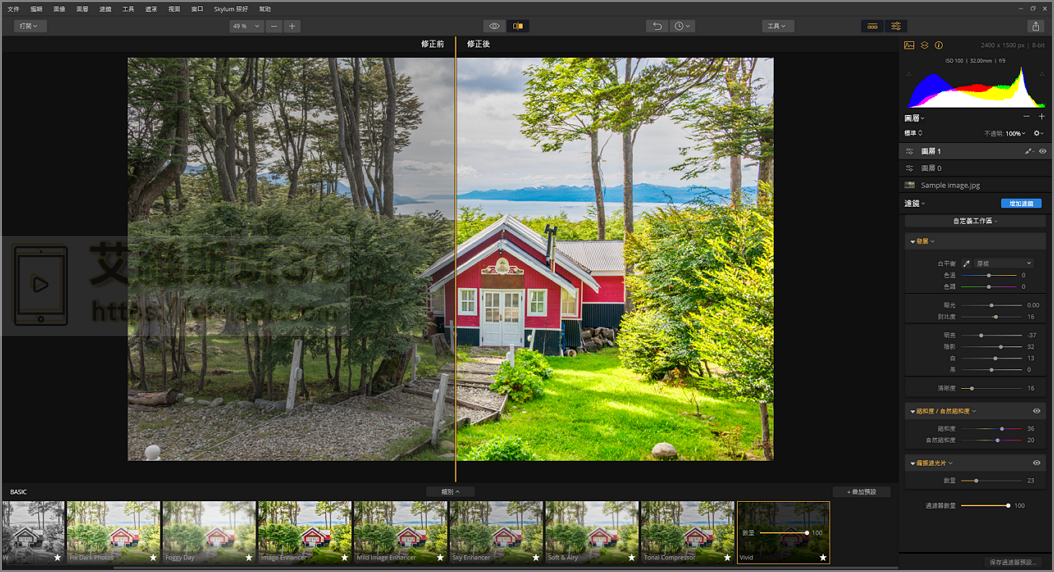Open the 圖層 panel header menu

click(915, 118)
